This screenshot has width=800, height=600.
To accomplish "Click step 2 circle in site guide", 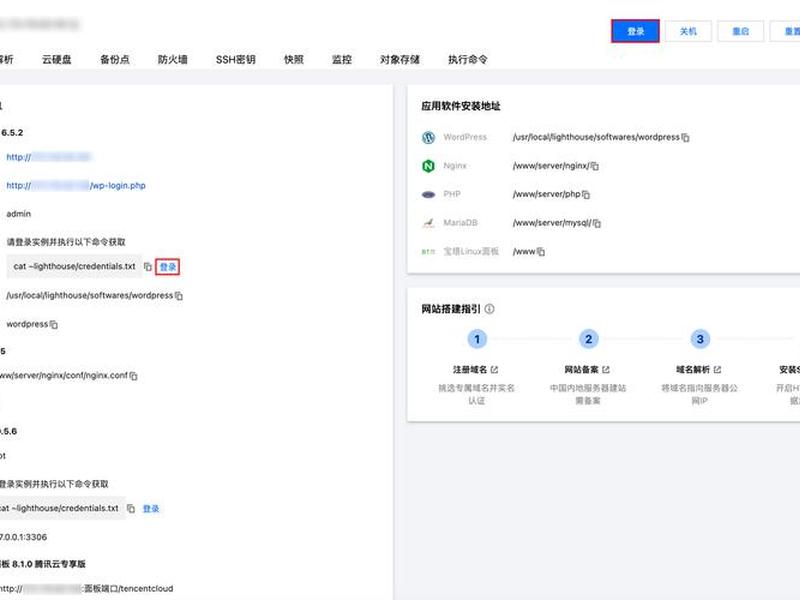I will click(589, 339).
